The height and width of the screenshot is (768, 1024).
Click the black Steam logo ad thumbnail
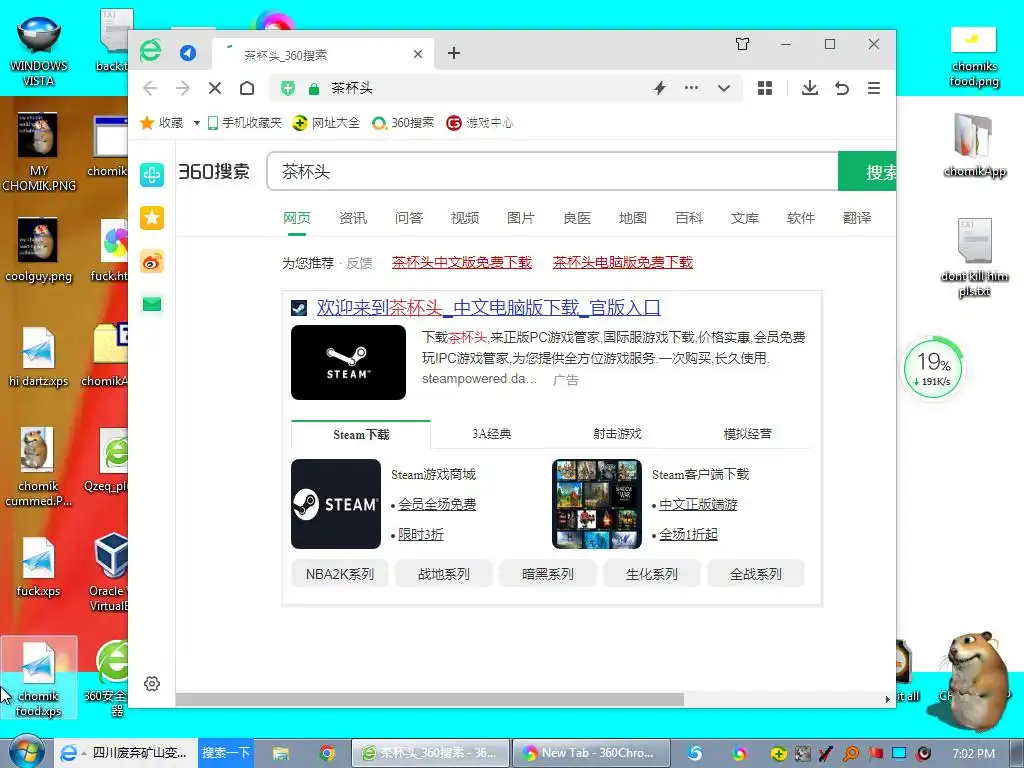coord(349,362)
